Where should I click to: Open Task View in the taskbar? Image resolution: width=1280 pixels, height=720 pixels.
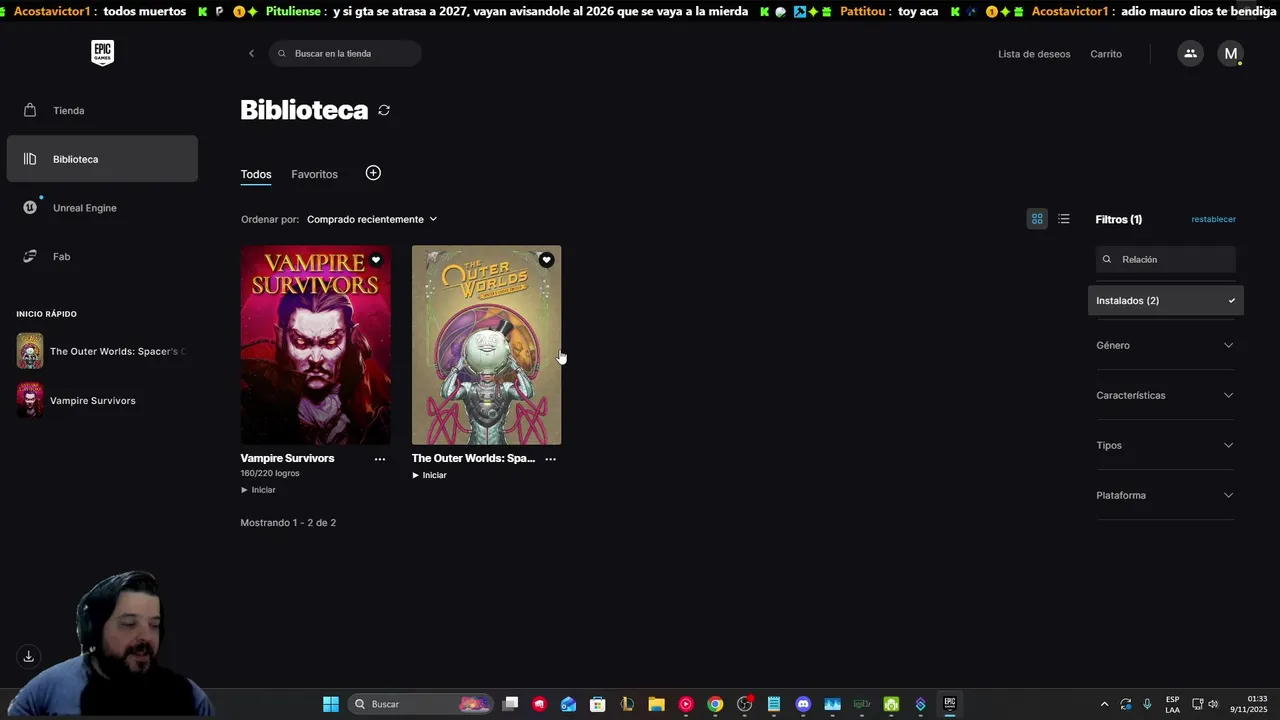tap(510, 704)
